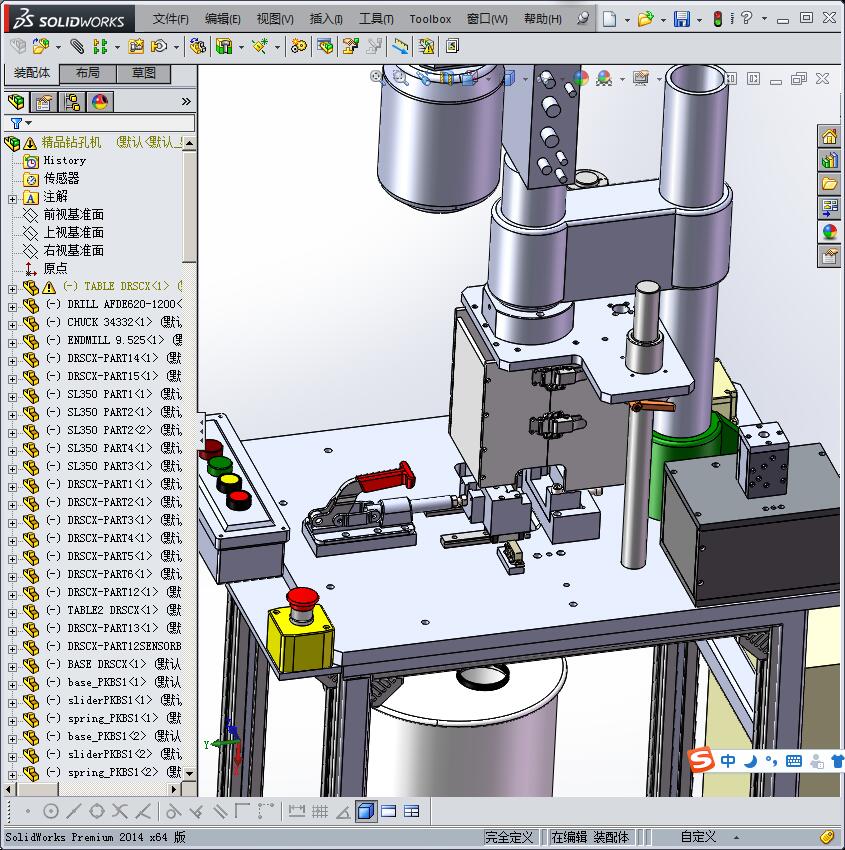Pin the menu bar with pushpin

(583, 18)
